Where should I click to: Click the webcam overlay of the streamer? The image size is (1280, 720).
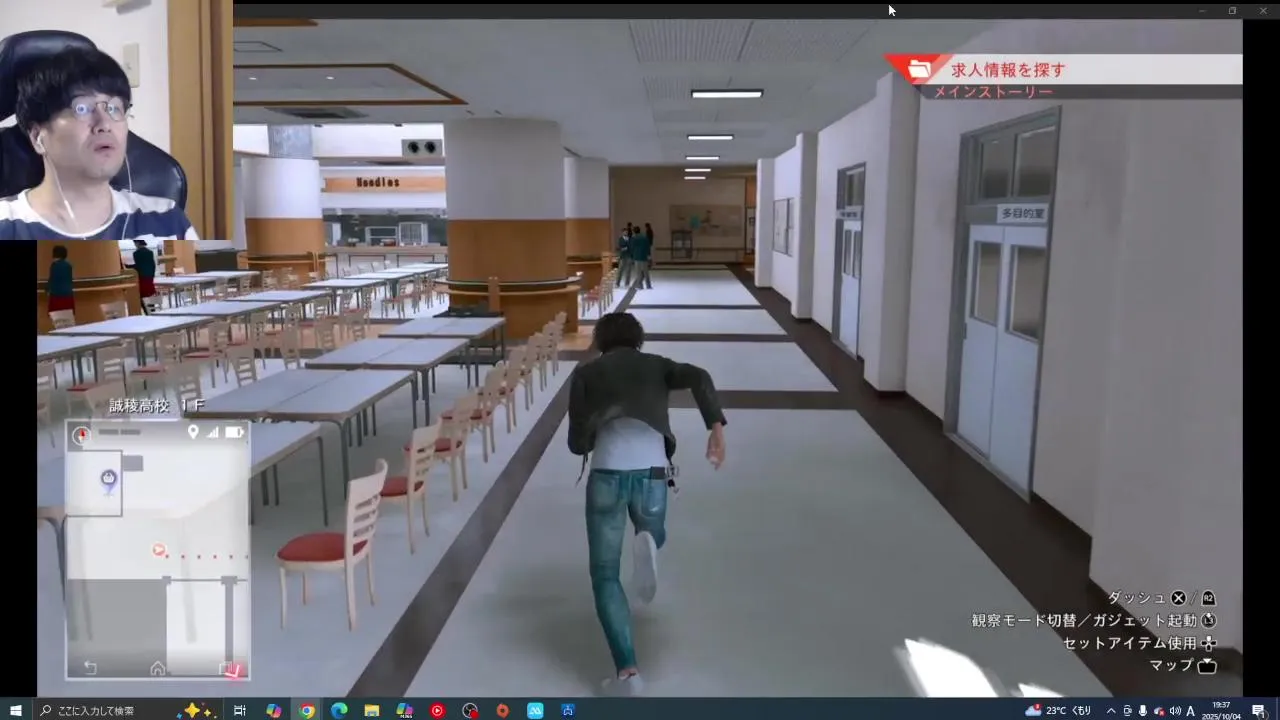click(116, 120)
